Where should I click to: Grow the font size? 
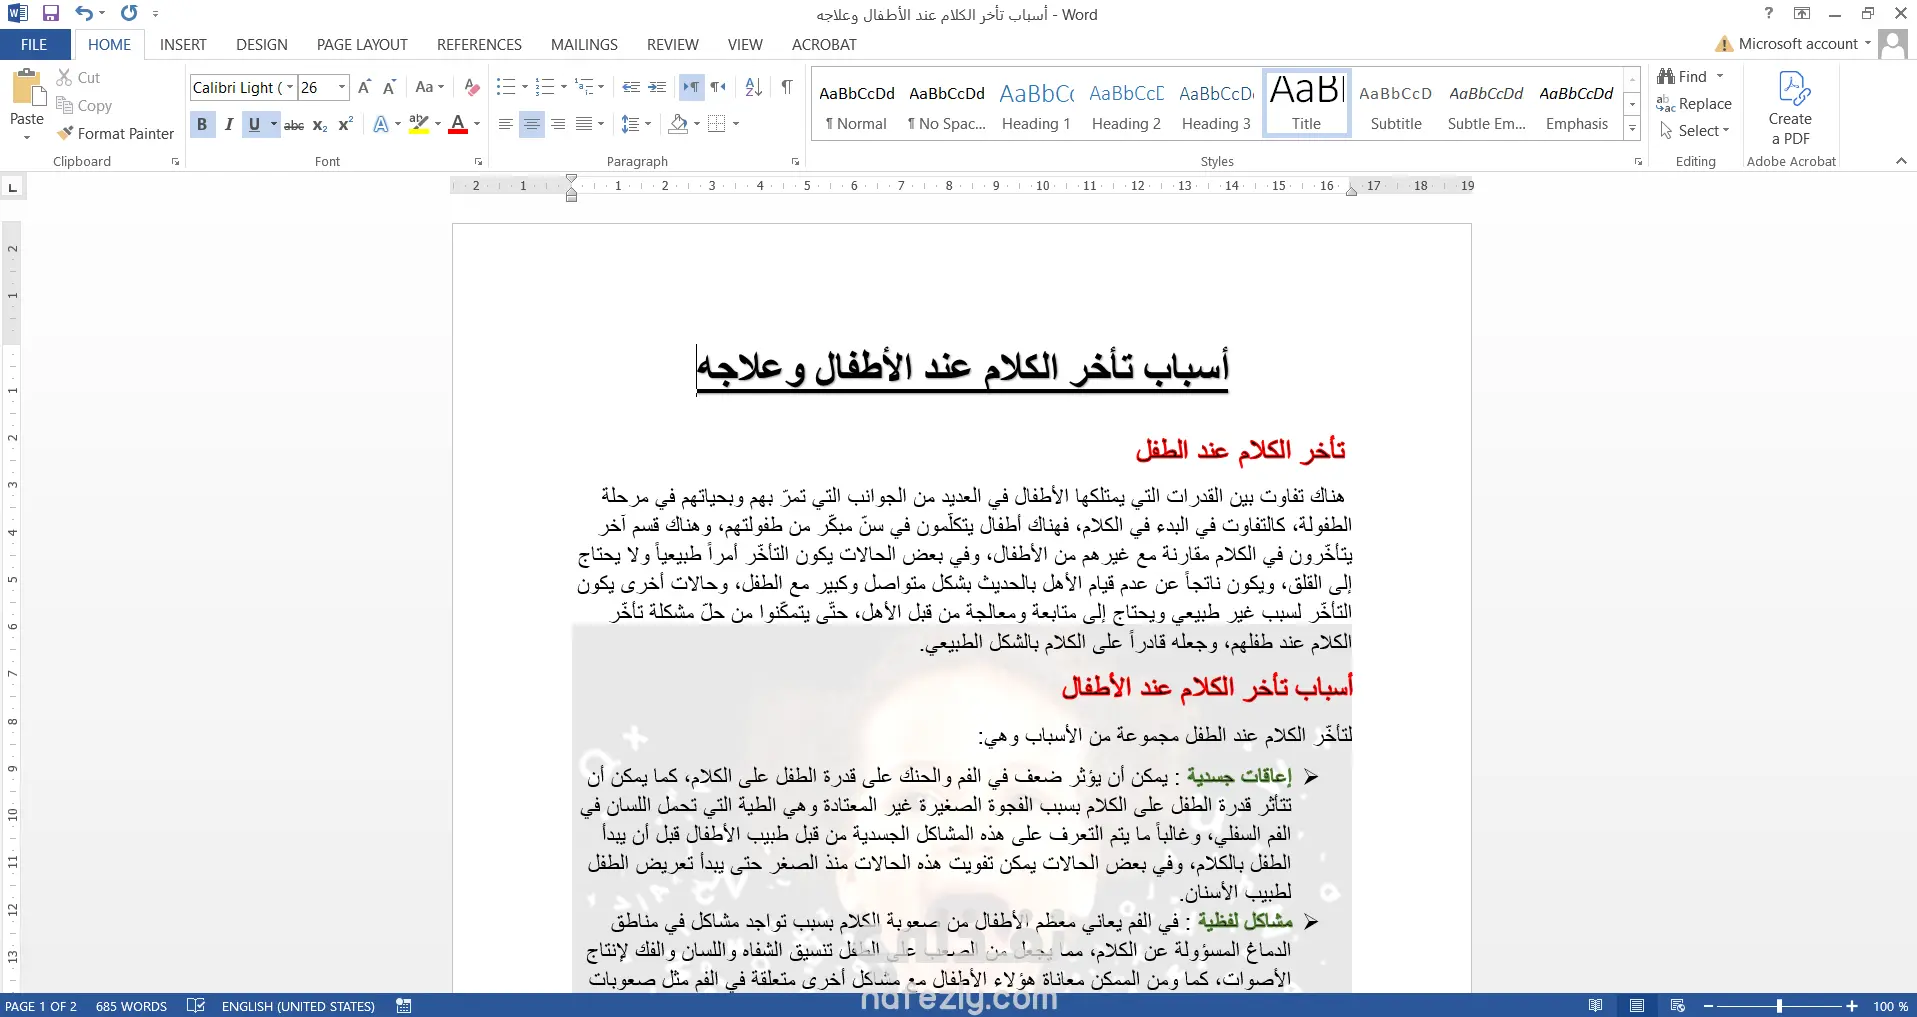[364, 88]
